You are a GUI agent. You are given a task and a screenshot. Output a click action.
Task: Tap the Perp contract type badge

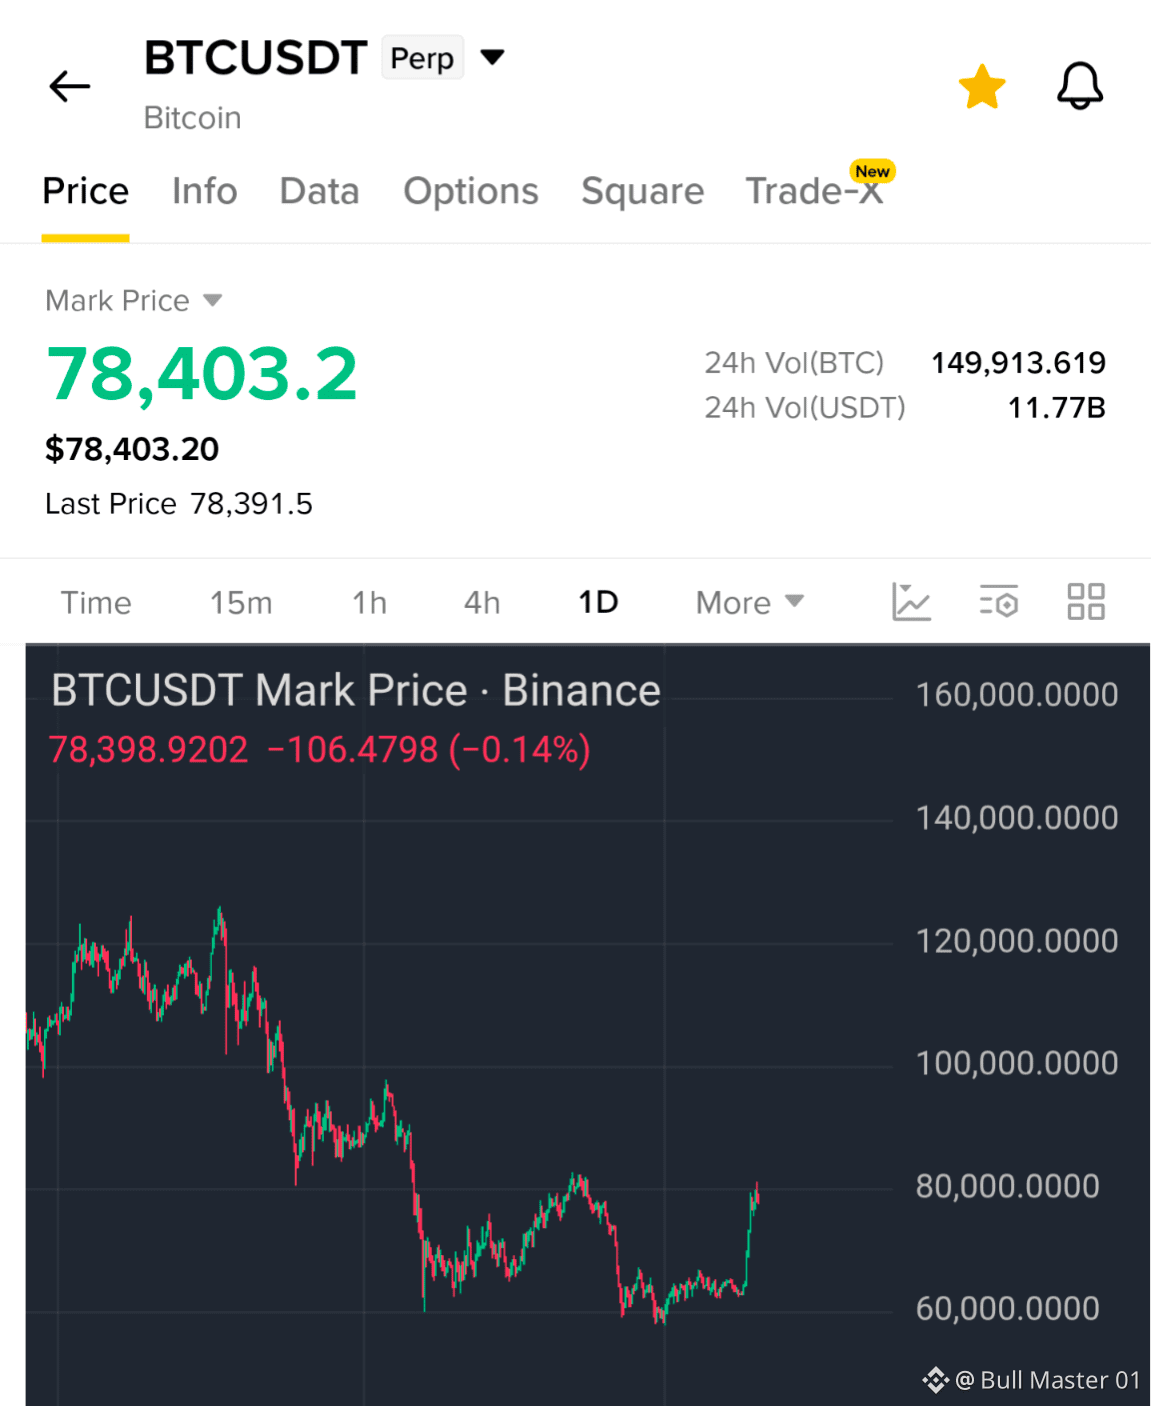tap(422, 59)
